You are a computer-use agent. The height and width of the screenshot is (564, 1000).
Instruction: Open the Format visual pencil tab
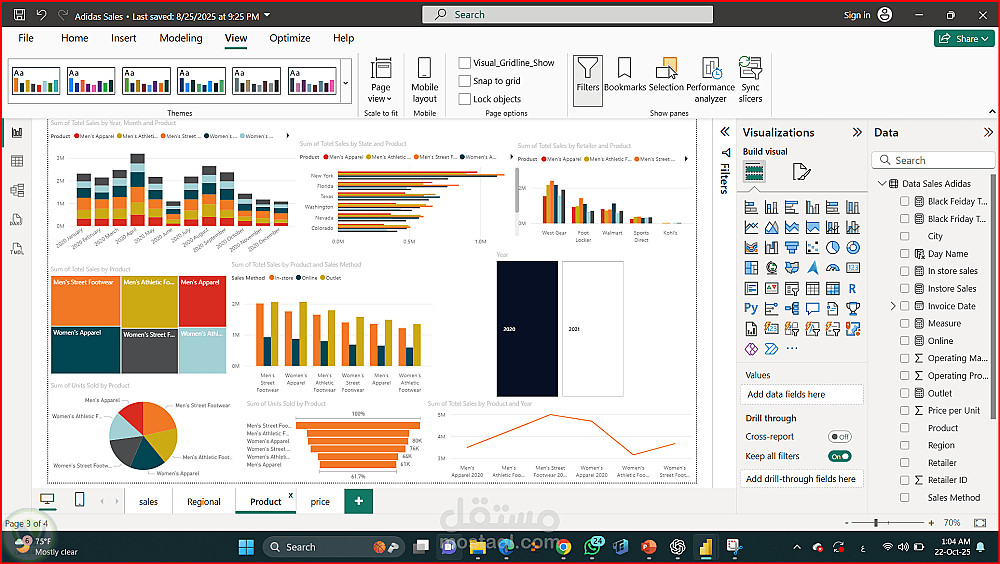coord(800,172)
